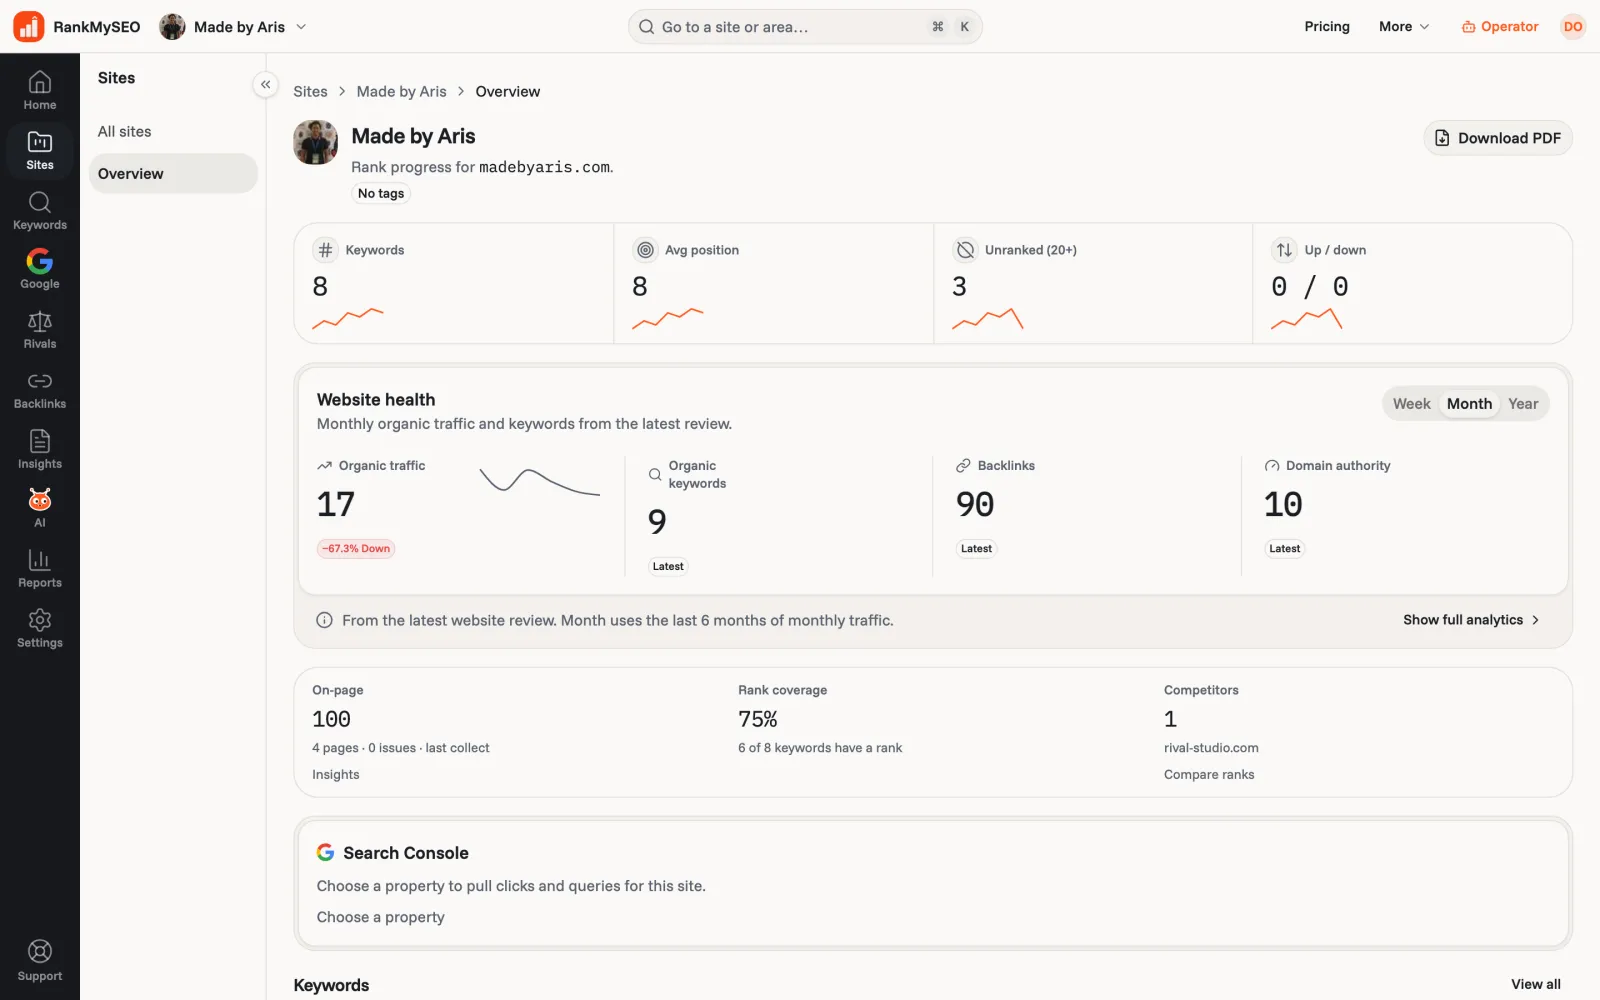Screen dimensions: 1600x1000
Task: Go to Sites breadcrumb
Action: click(310, 91)
